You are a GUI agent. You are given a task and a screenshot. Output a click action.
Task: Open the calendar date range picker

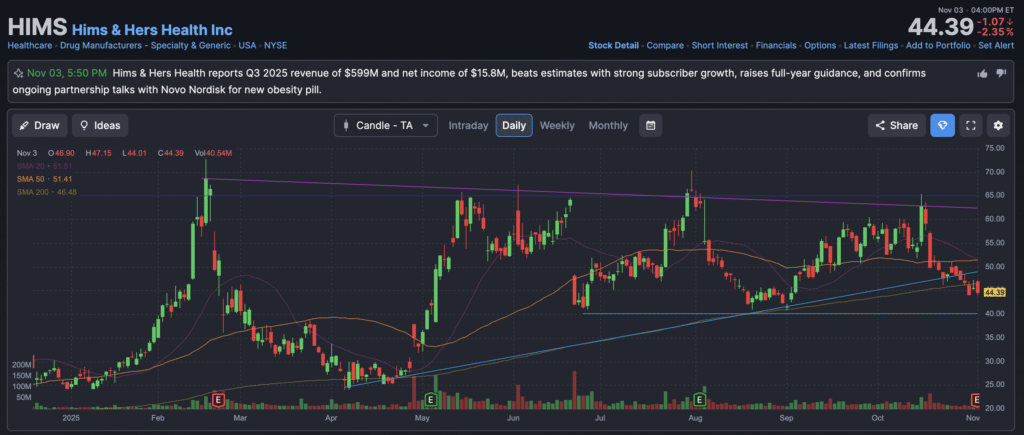coord(650,125)
